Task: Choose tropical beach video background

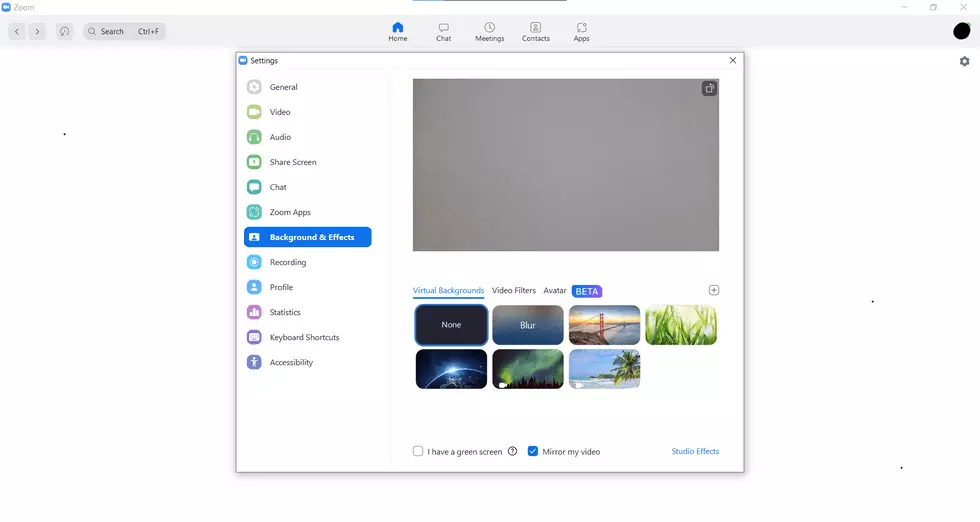Action: coord(604,369)
